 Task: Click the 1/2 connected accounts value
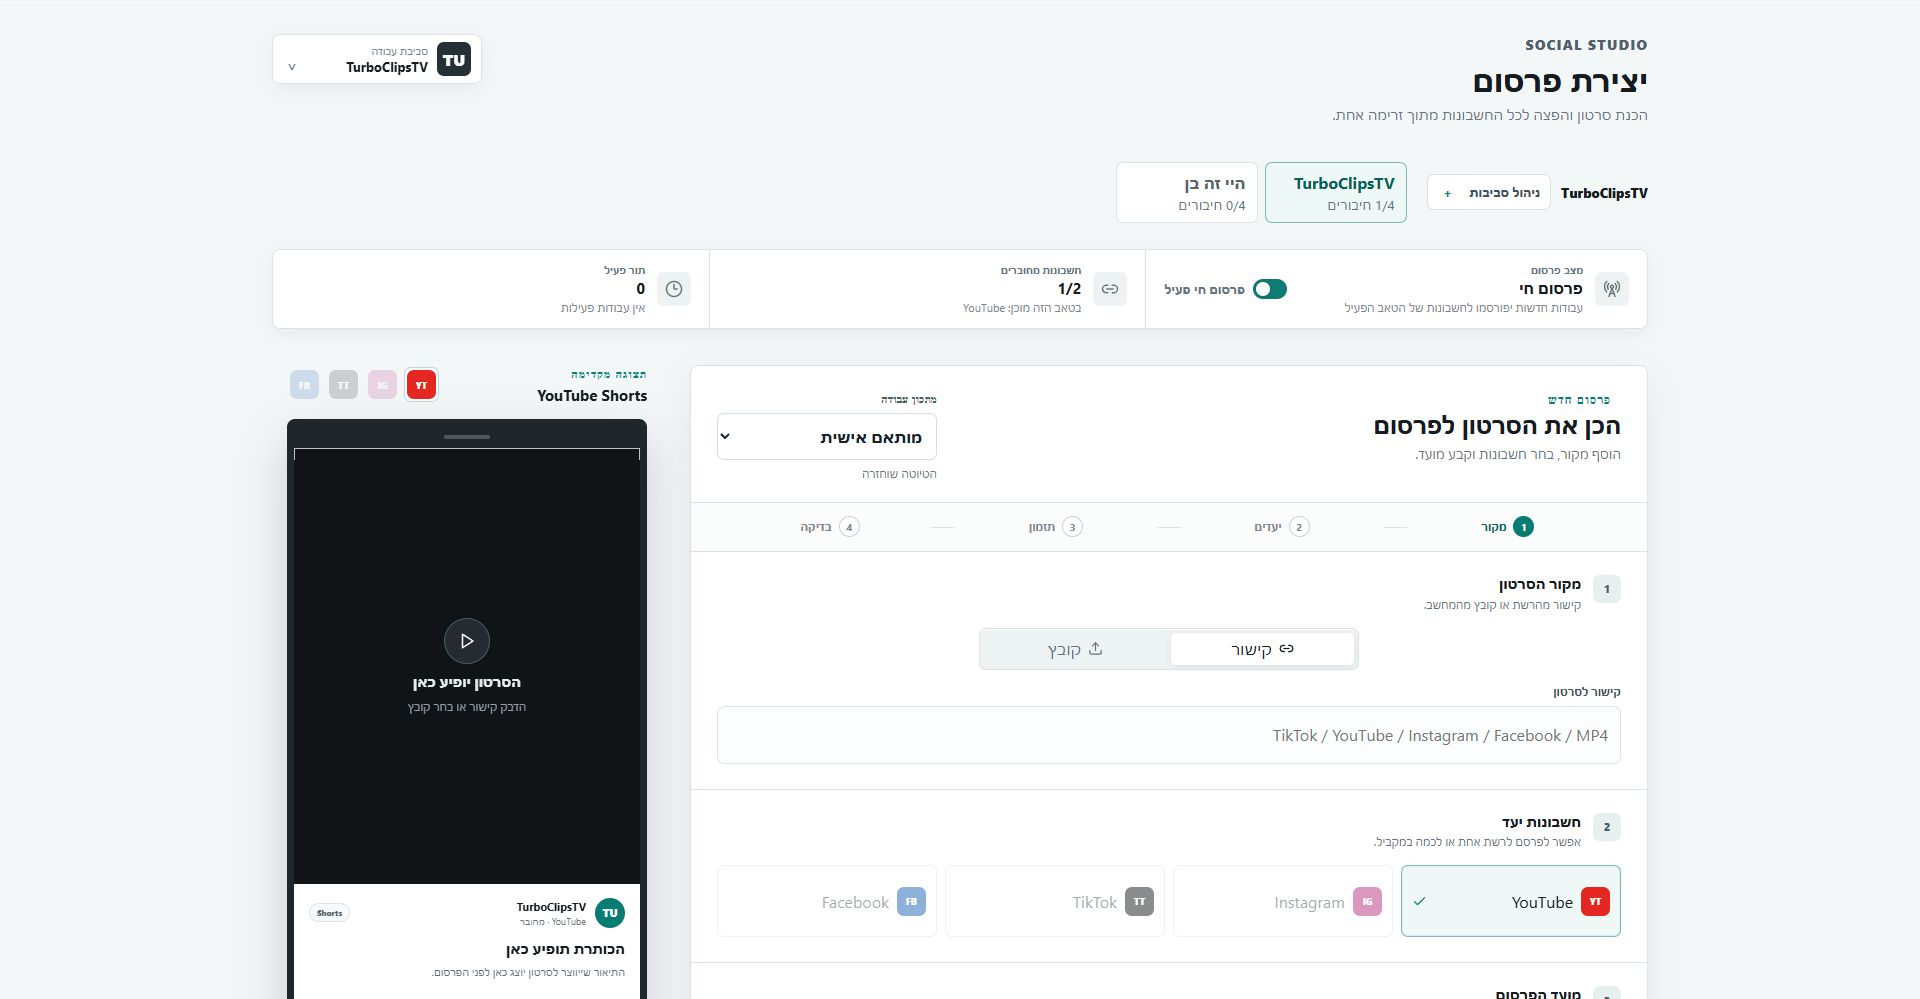1069,289
